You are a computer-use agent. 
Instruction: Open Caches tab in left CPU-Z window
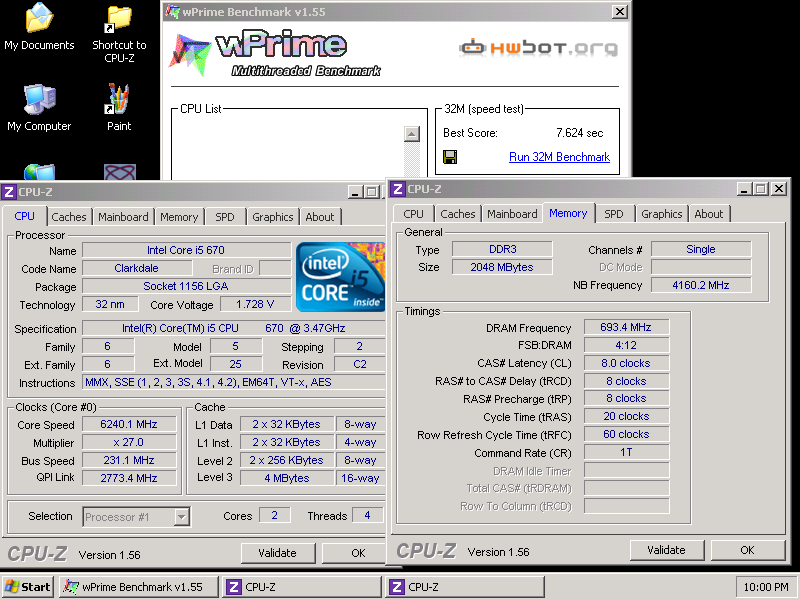69,217
